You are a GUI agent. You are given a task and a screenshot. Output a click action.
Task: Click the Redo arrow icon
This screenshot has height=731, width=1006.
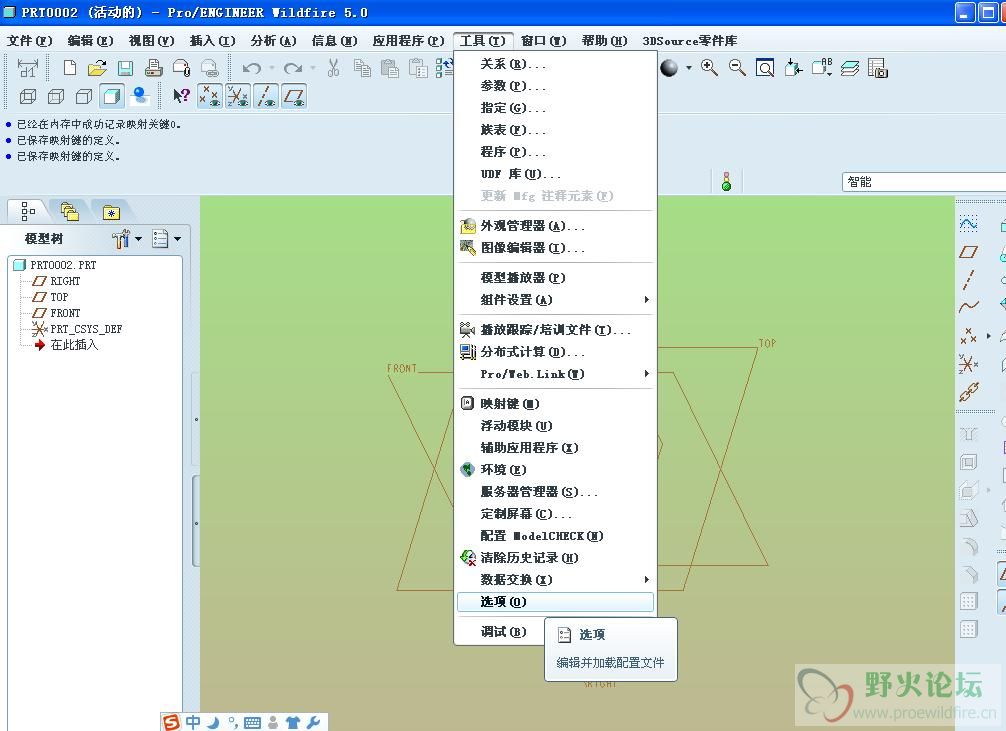293,67
